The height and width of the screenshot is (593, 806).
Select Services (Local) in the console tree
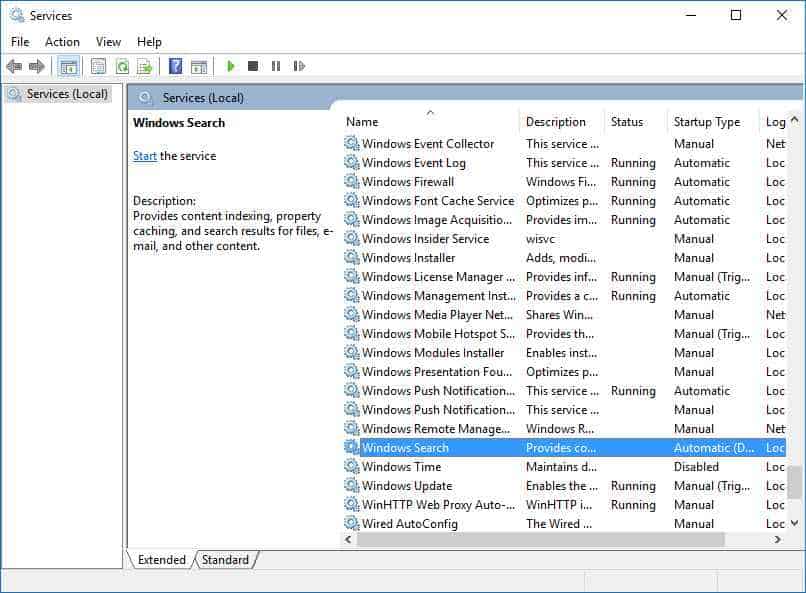(67, 94)
